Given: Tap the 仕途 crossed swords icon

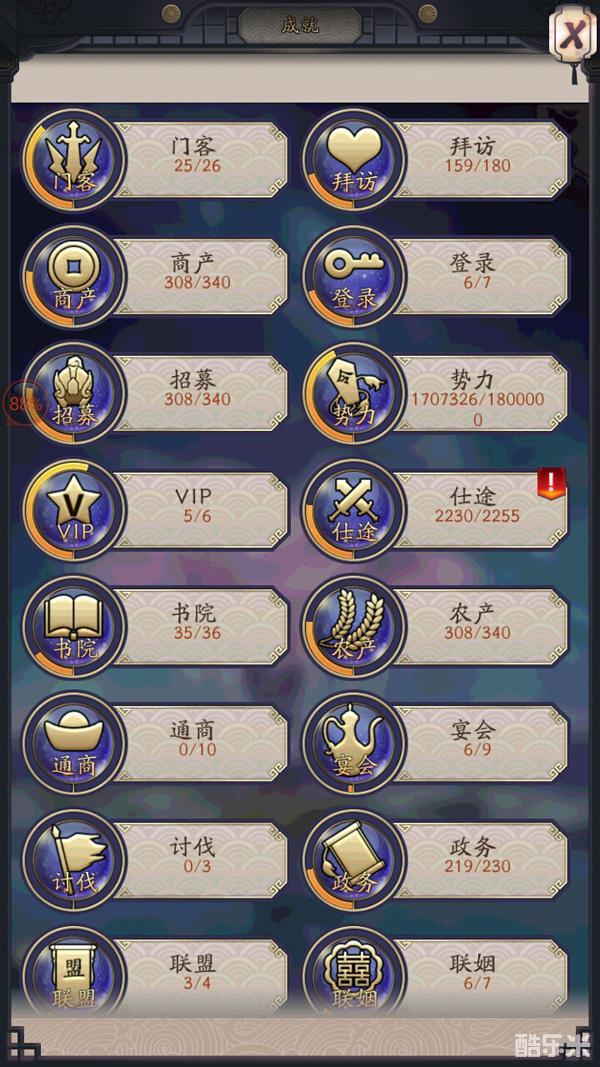Looking at the screenshot, I should 354,511.
